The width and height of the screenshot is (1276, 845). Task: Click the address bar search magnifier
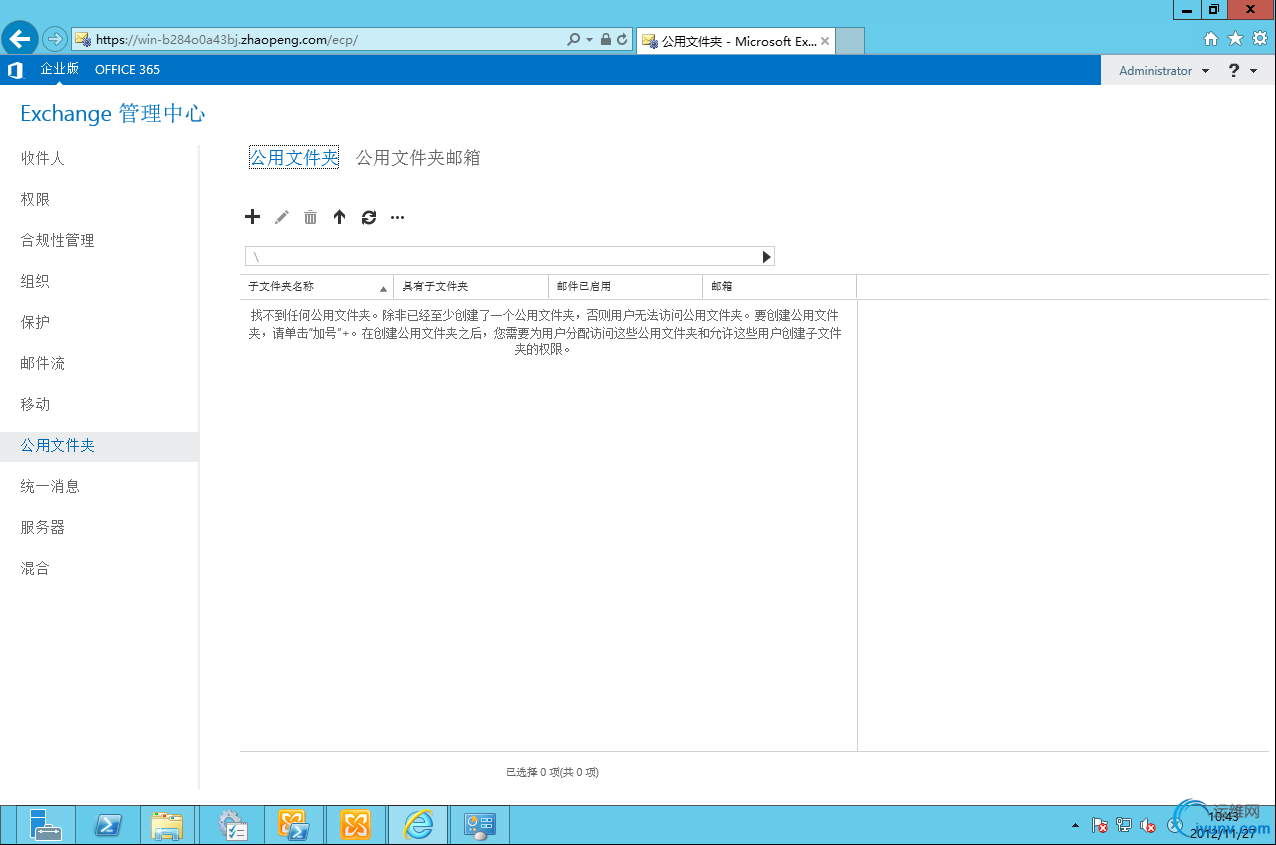(574, 40)
